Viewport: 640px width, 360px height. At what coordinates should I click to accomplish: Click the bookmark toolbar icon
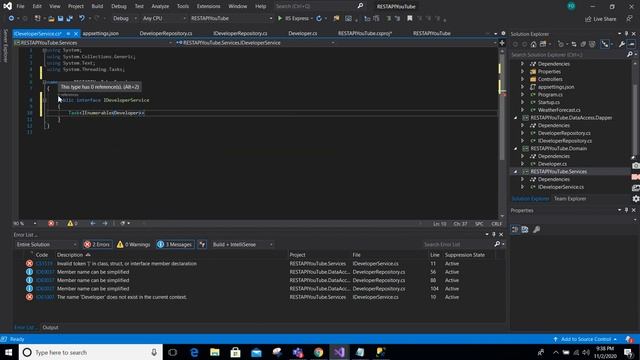point(410,18)
